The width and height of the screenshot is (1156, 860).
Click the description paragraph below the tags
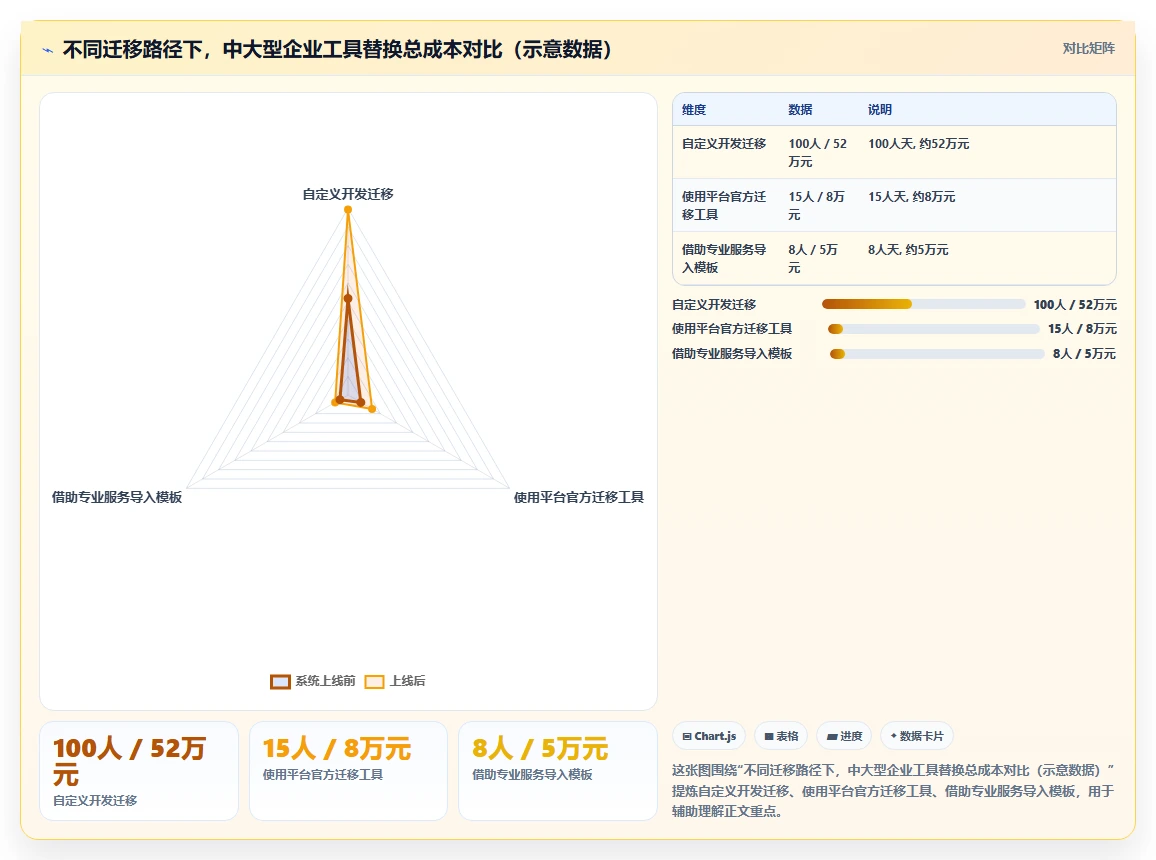(893, 791)
